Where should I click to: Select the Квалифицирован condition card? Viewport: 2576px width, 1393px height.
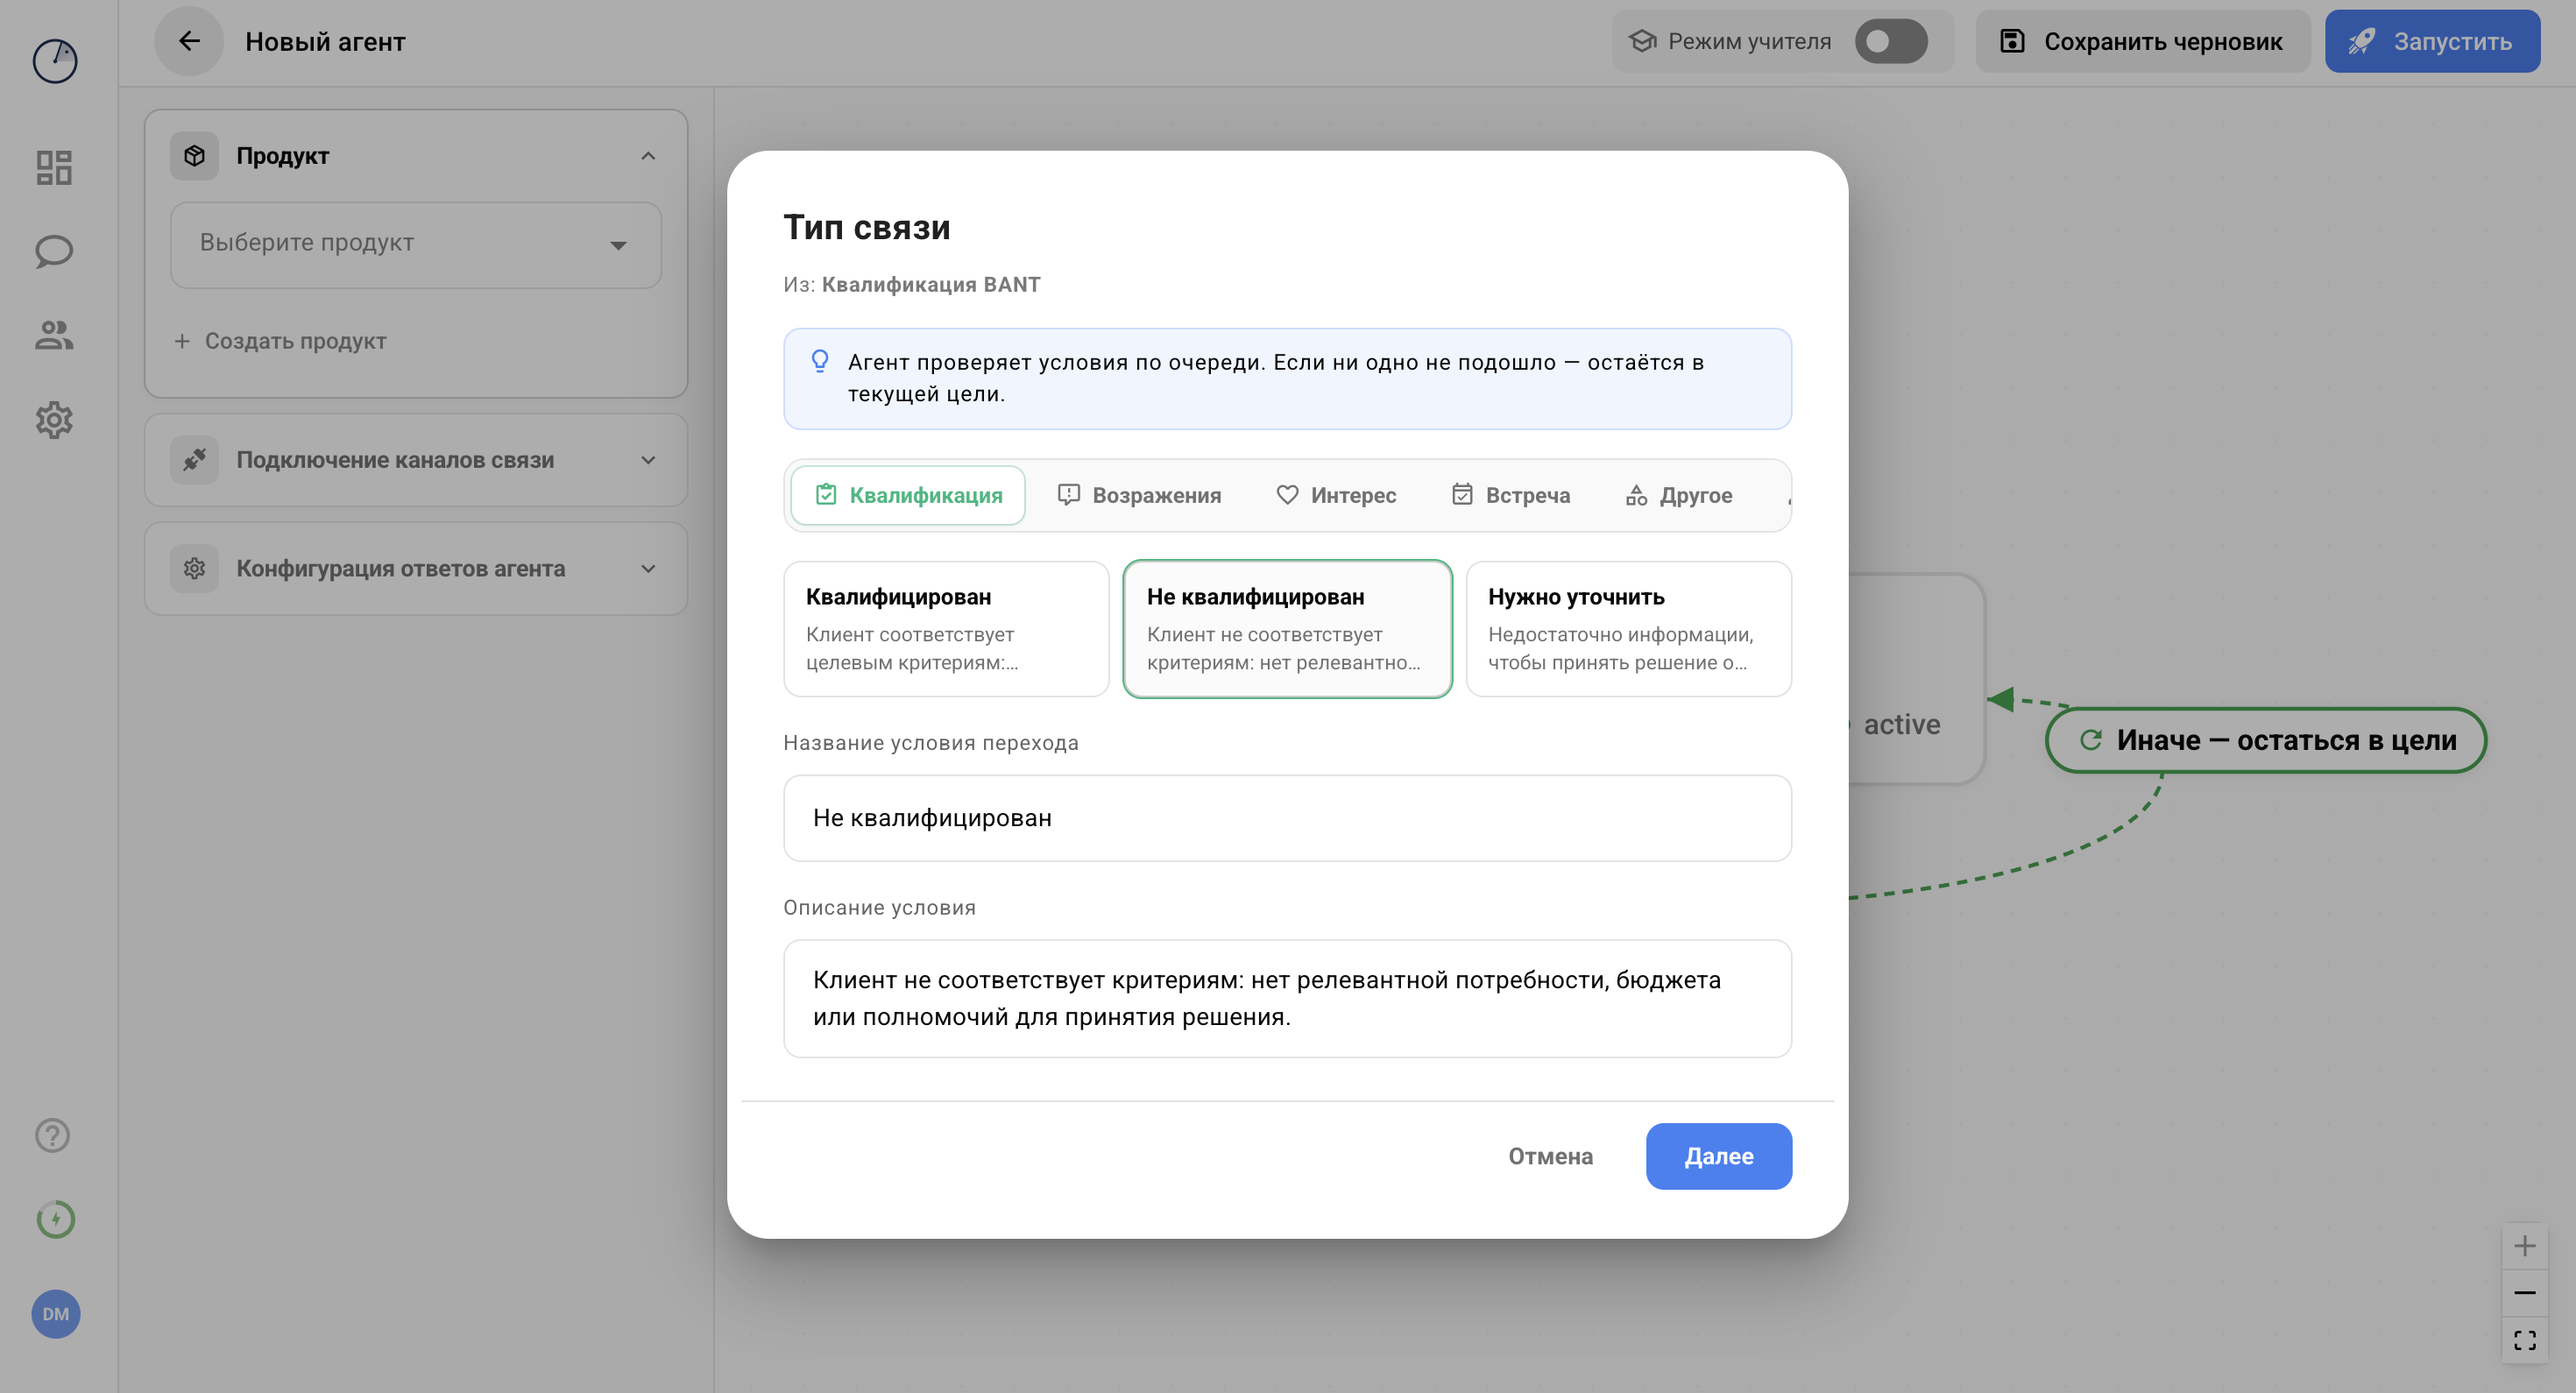click(946, 628)
